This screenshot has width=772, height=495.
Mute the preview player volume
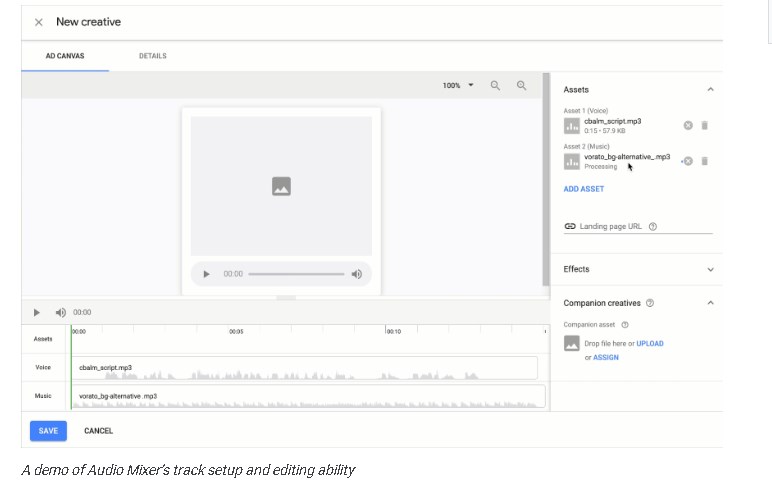[356, 274]
